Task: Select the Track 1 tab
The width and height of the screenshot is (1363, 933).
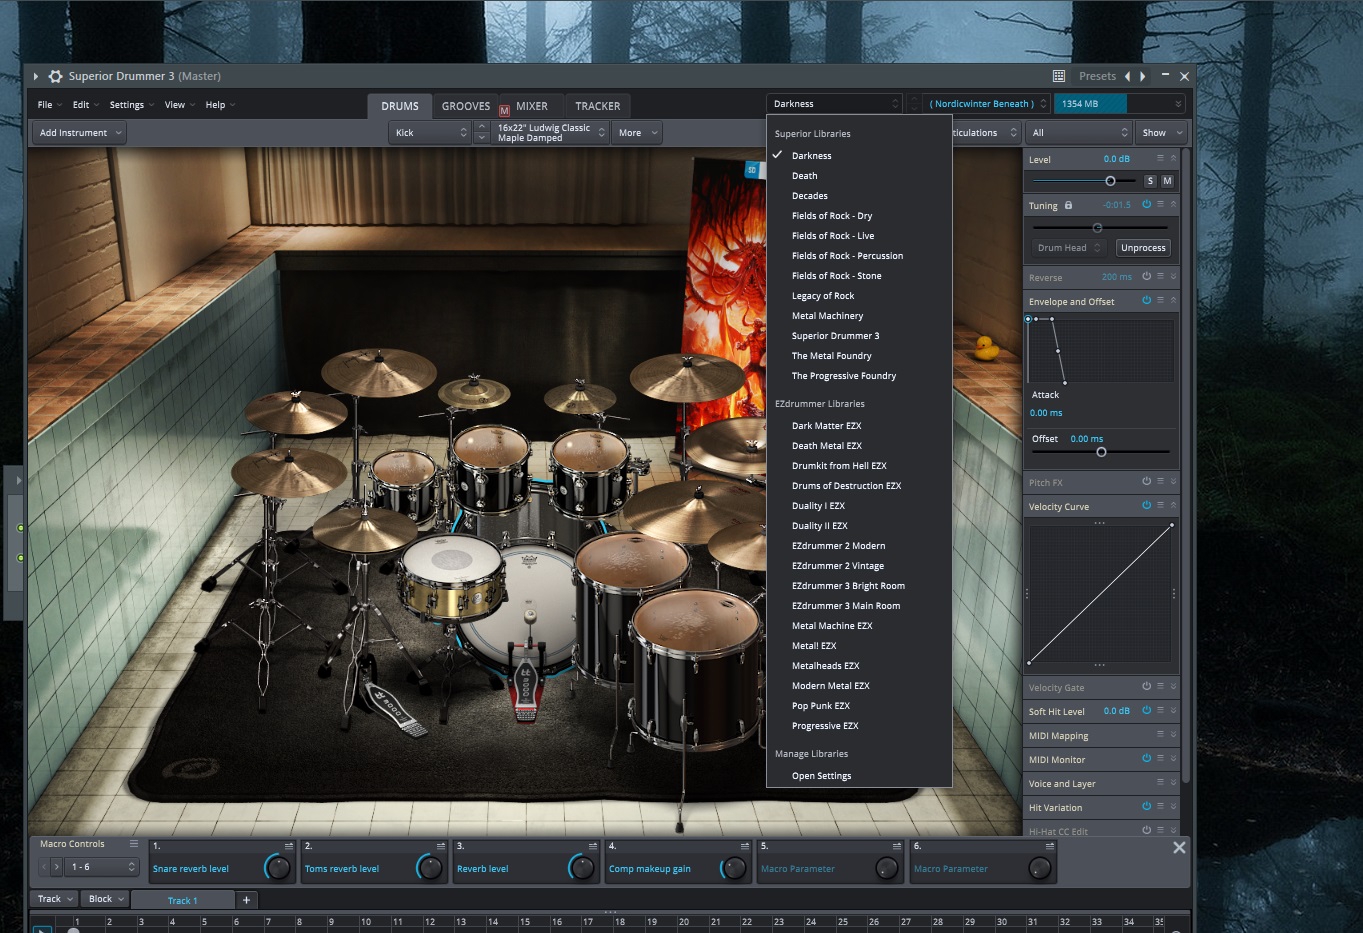Action: click(182, 900)
